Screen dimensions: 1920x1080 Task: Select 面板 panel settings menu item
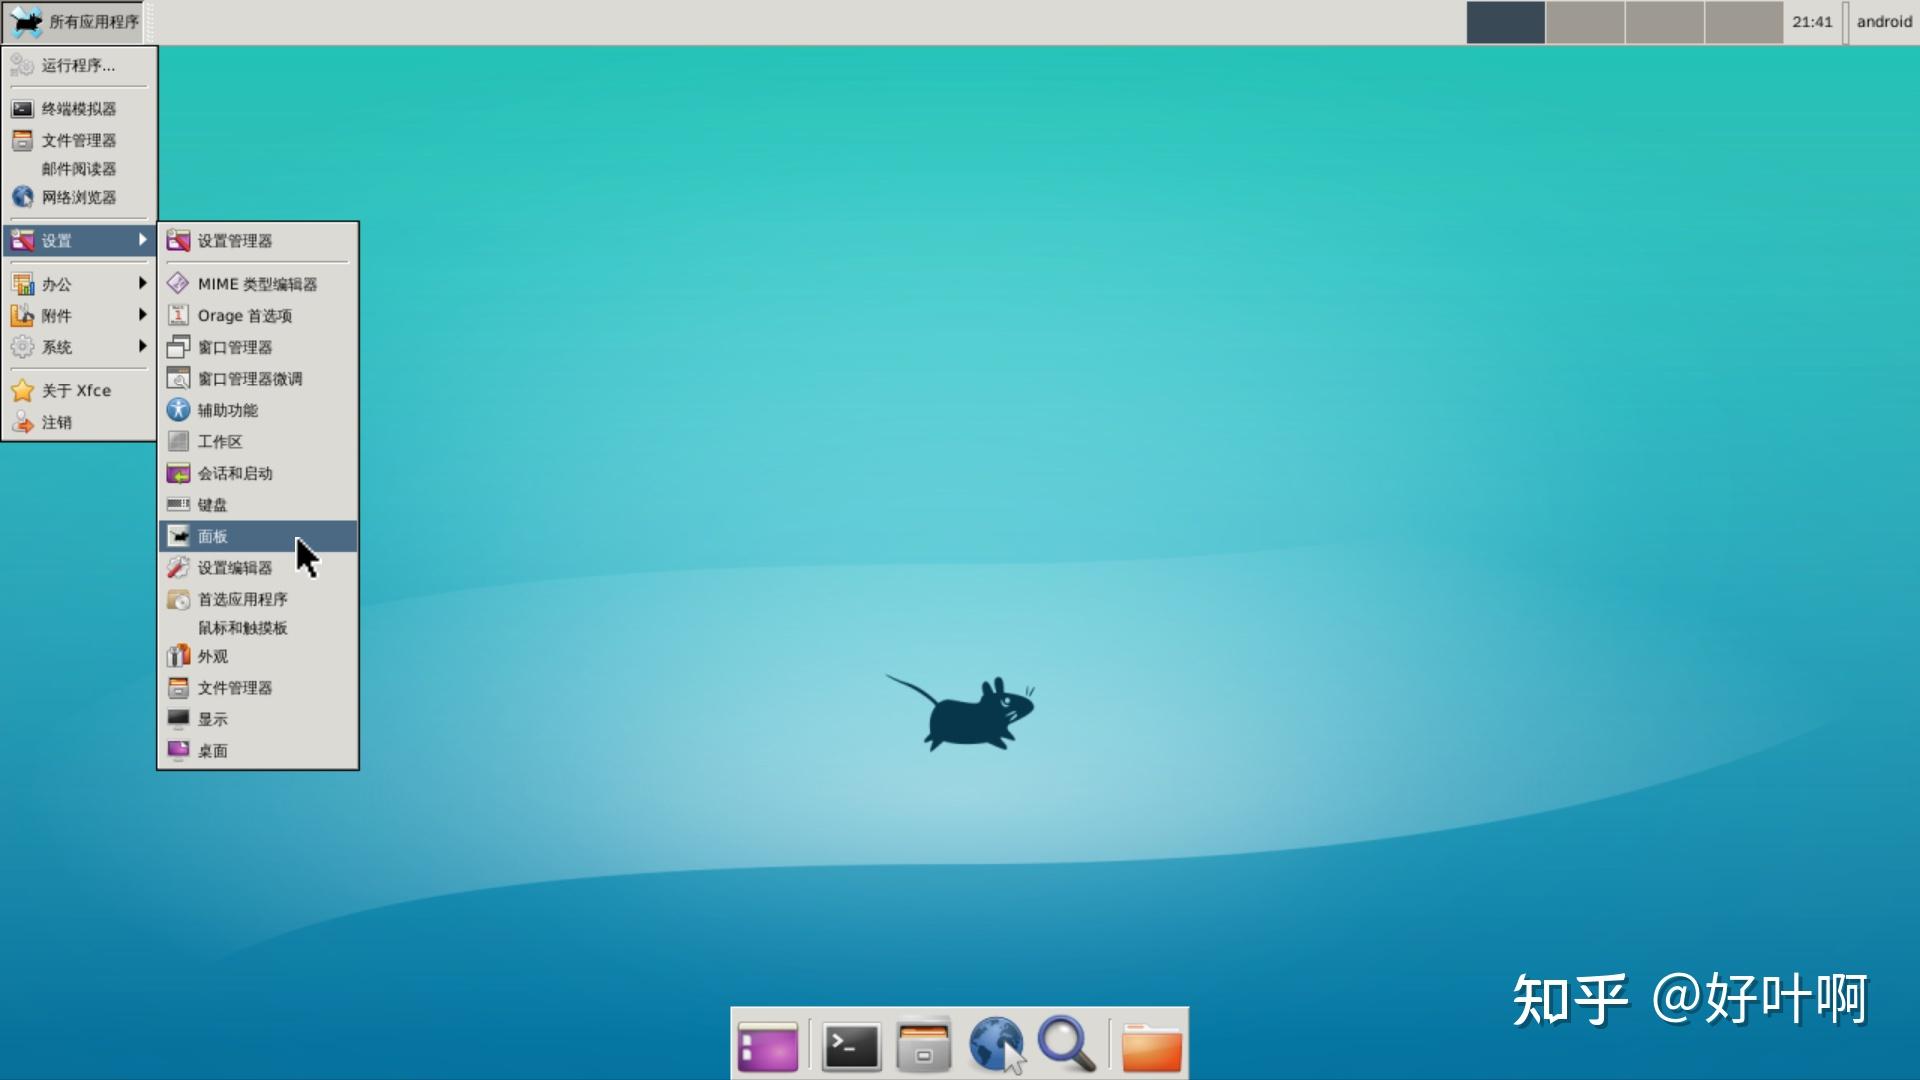(x=212, y=537)
